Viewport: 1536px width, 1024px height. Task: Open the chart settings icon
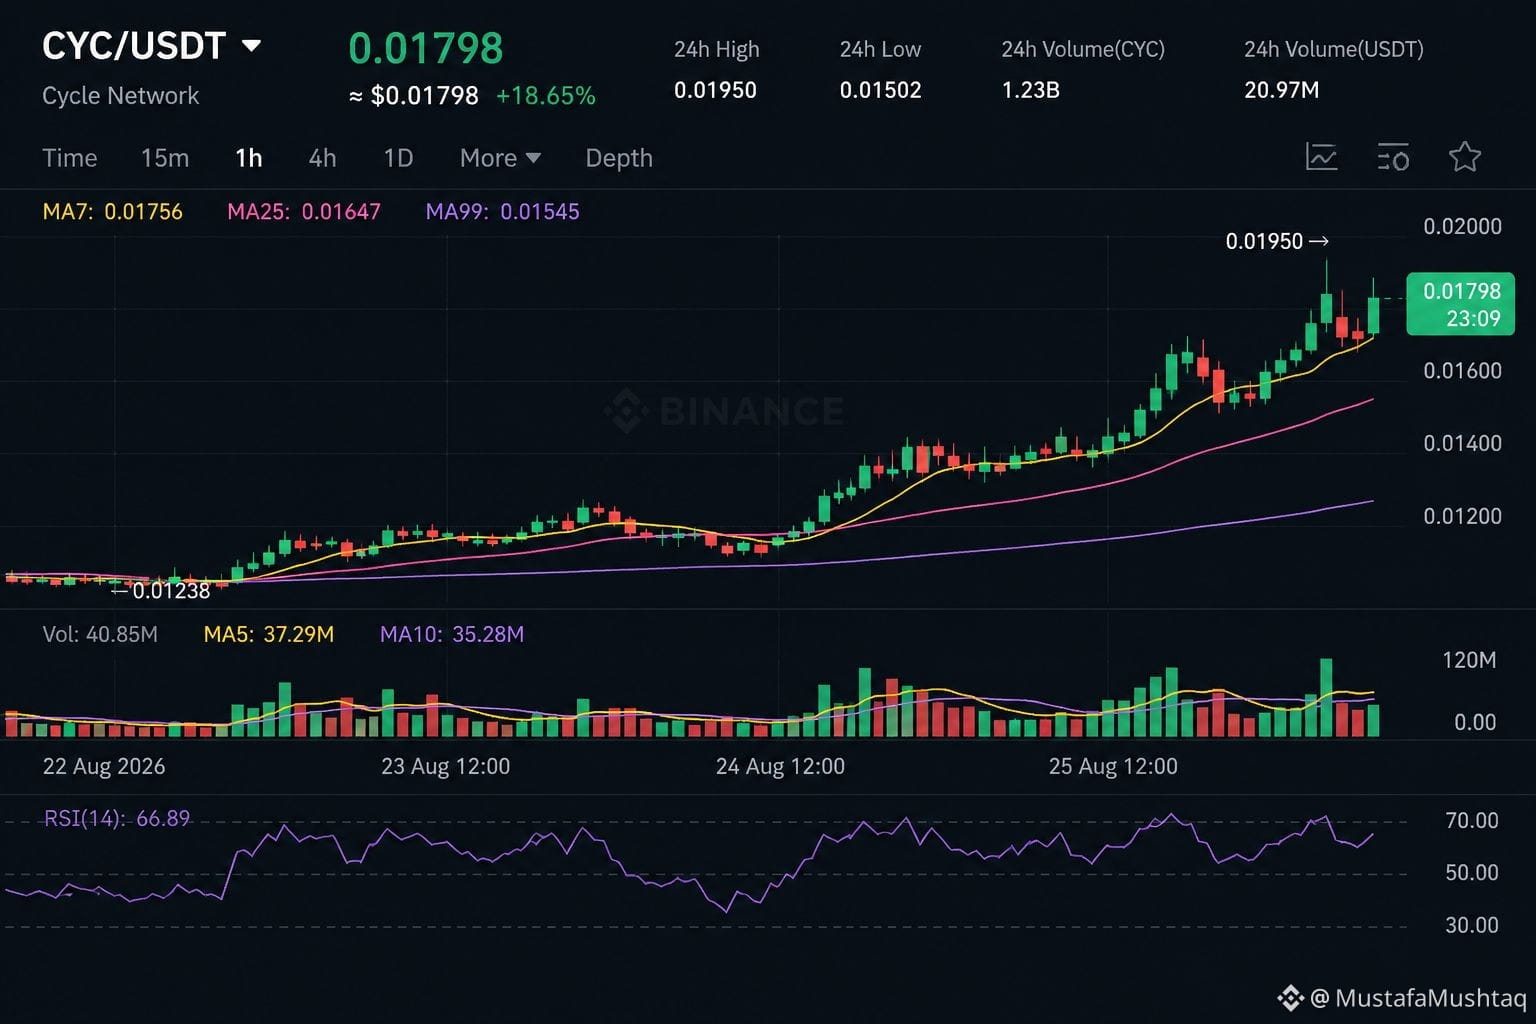pyautogui.click(x=1393, y=157)
